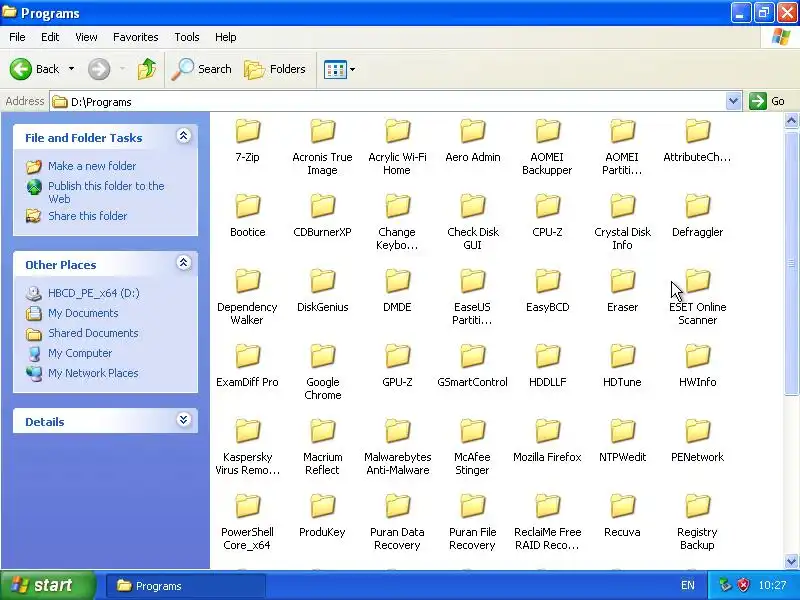Click the EN language indicator
The width and height of the screenshot is (800, 600).
[688, 586]
